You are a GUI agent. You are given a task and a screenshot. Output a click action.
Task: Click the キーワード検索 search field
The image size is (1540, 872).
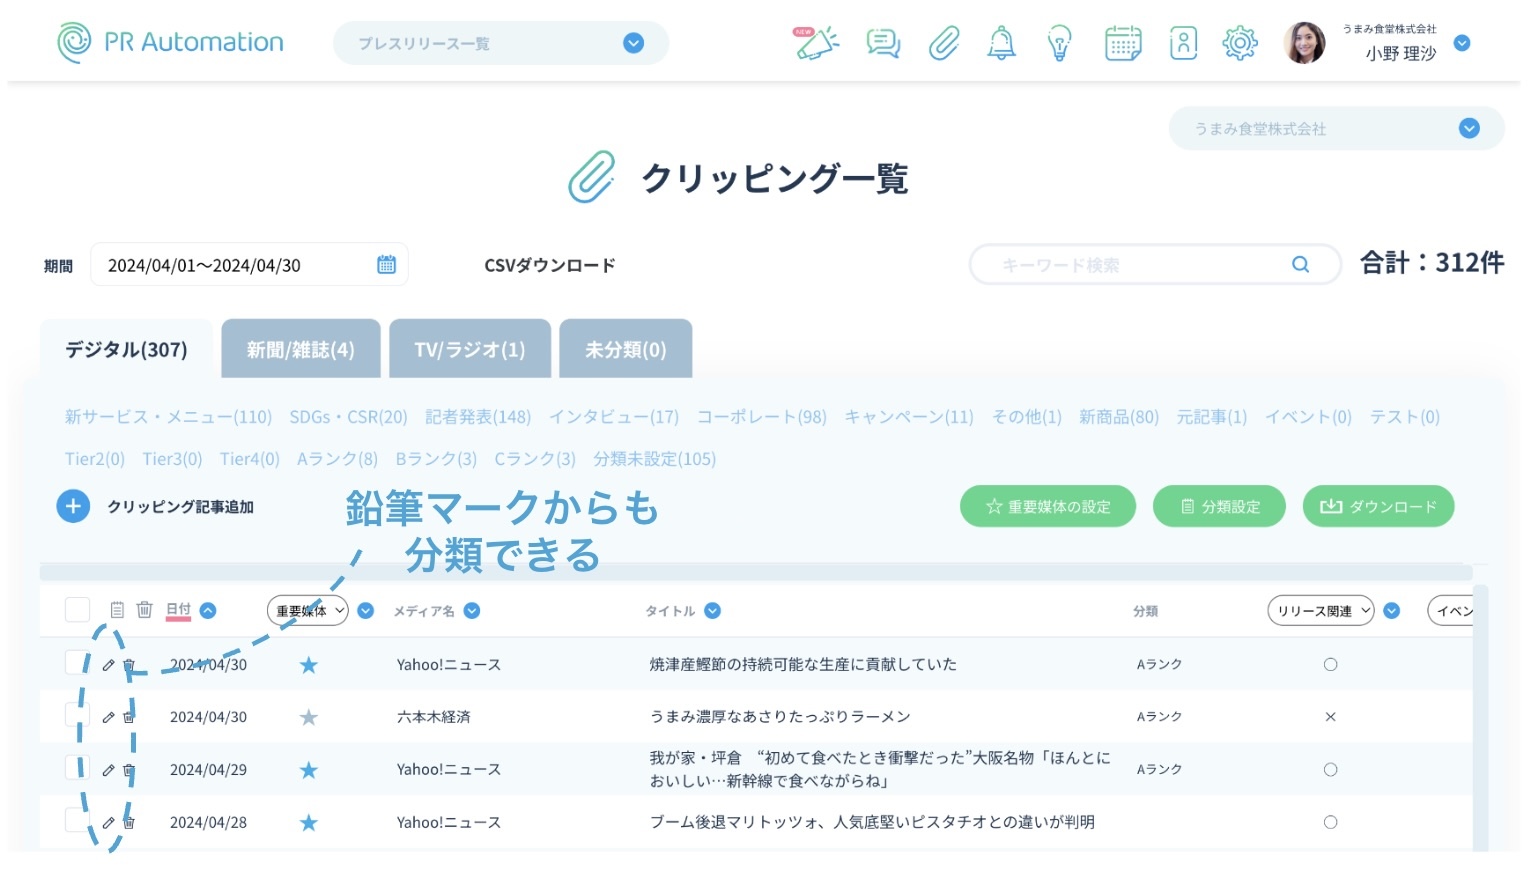tap(1140, 265)
